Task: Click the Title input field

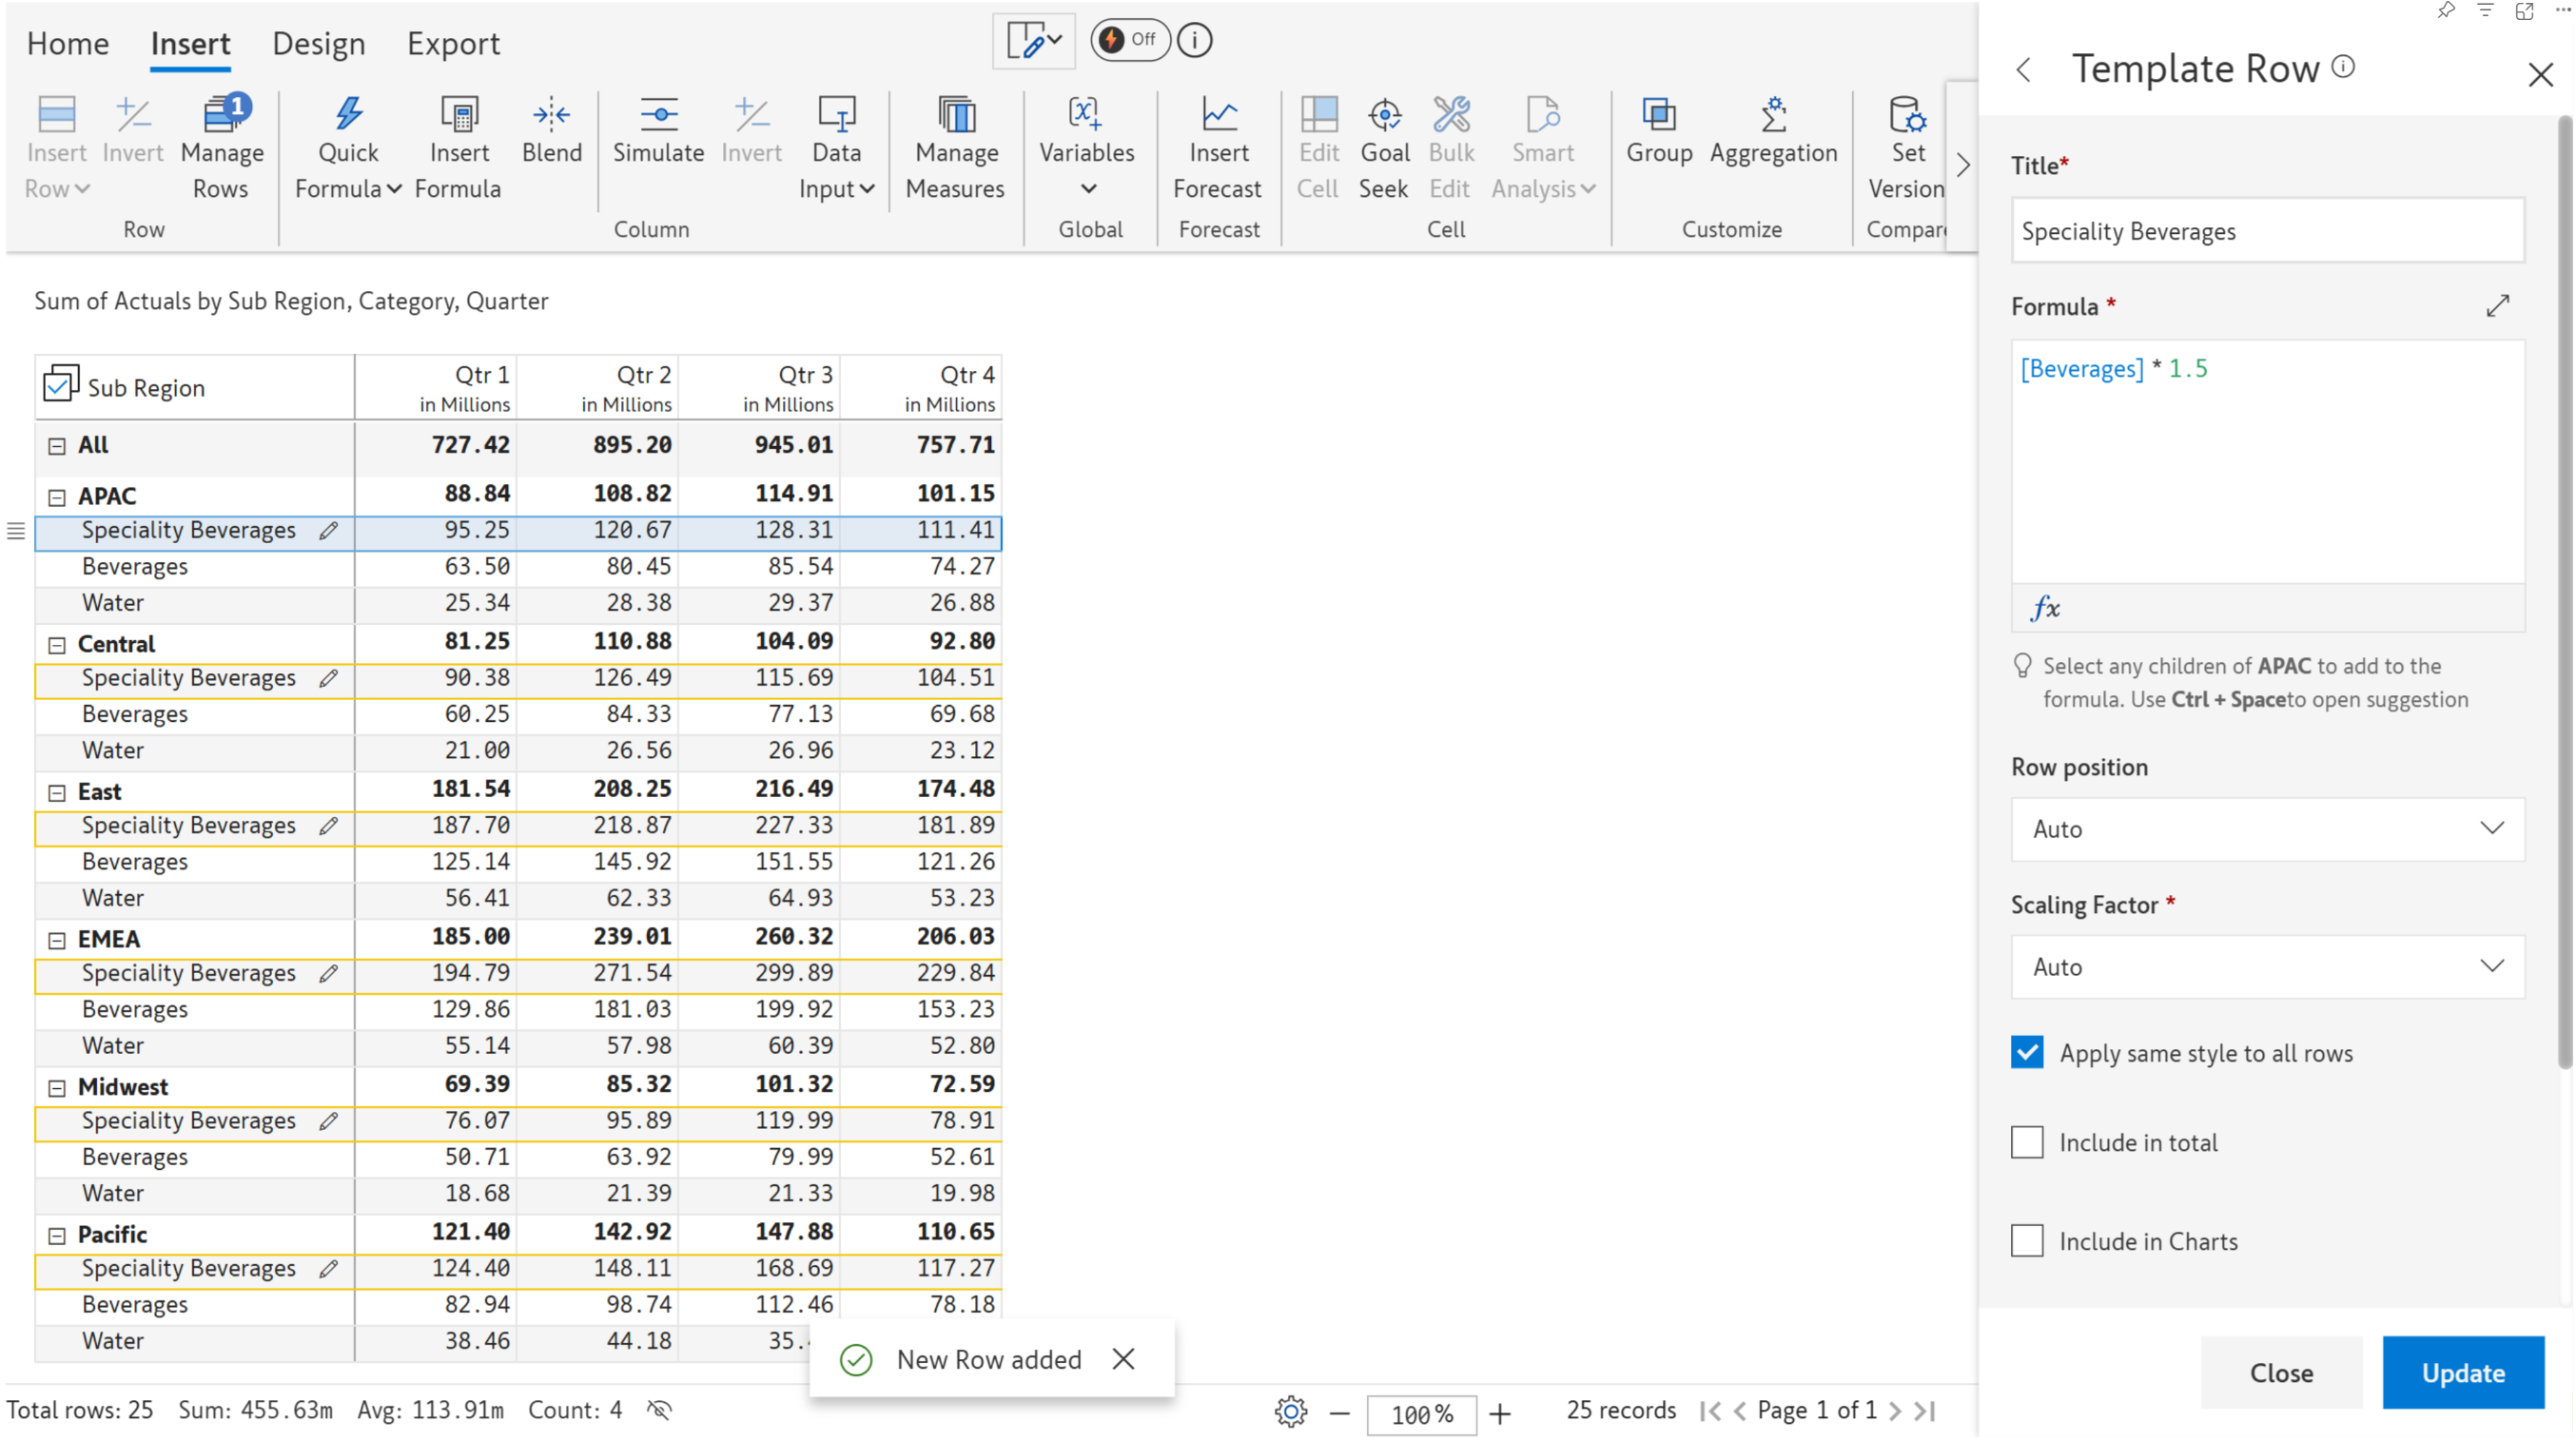Action: tap(2266, 231)
